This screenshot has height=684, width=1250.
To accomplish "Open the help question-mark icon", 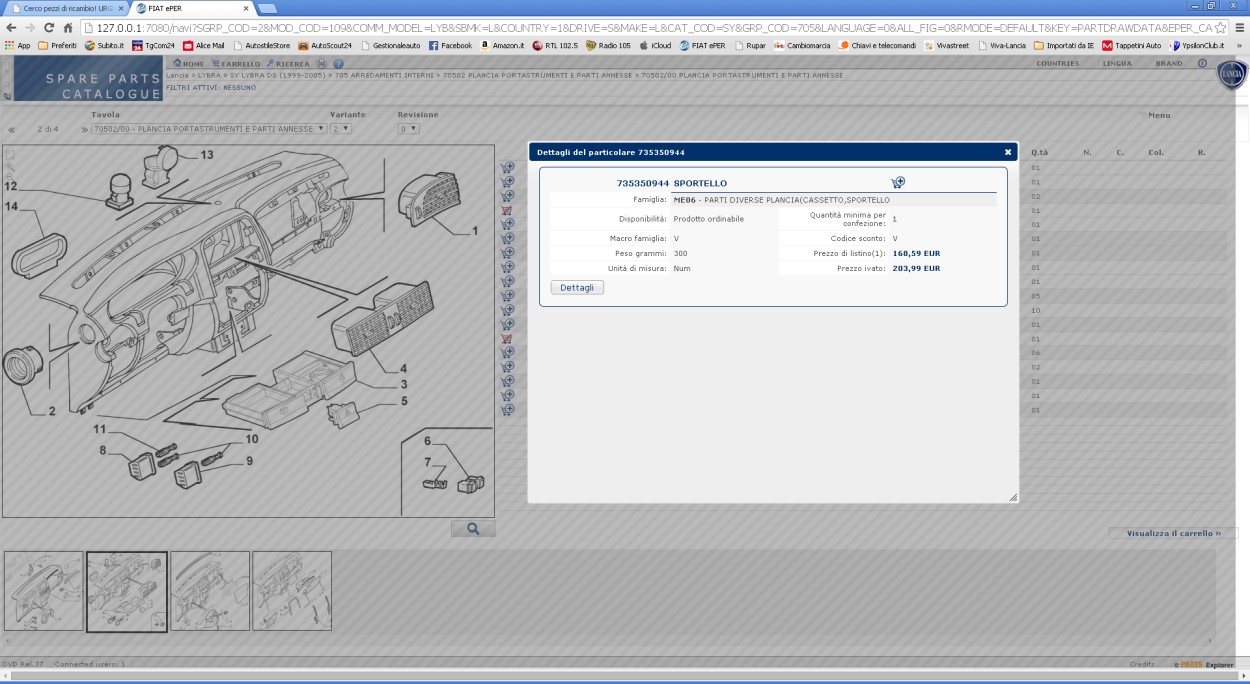I will pos(339,63).
